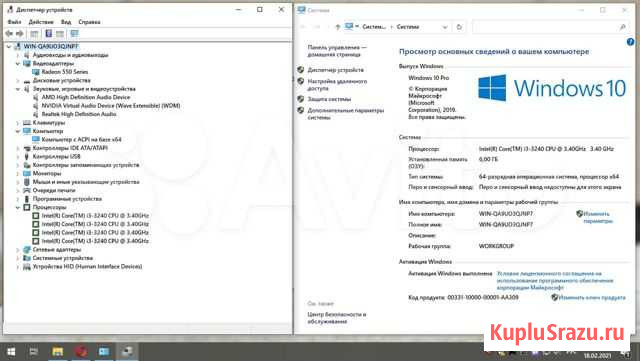Select AMD High Definition Audio Device
The image size is (640, 361).
point(86,97)
